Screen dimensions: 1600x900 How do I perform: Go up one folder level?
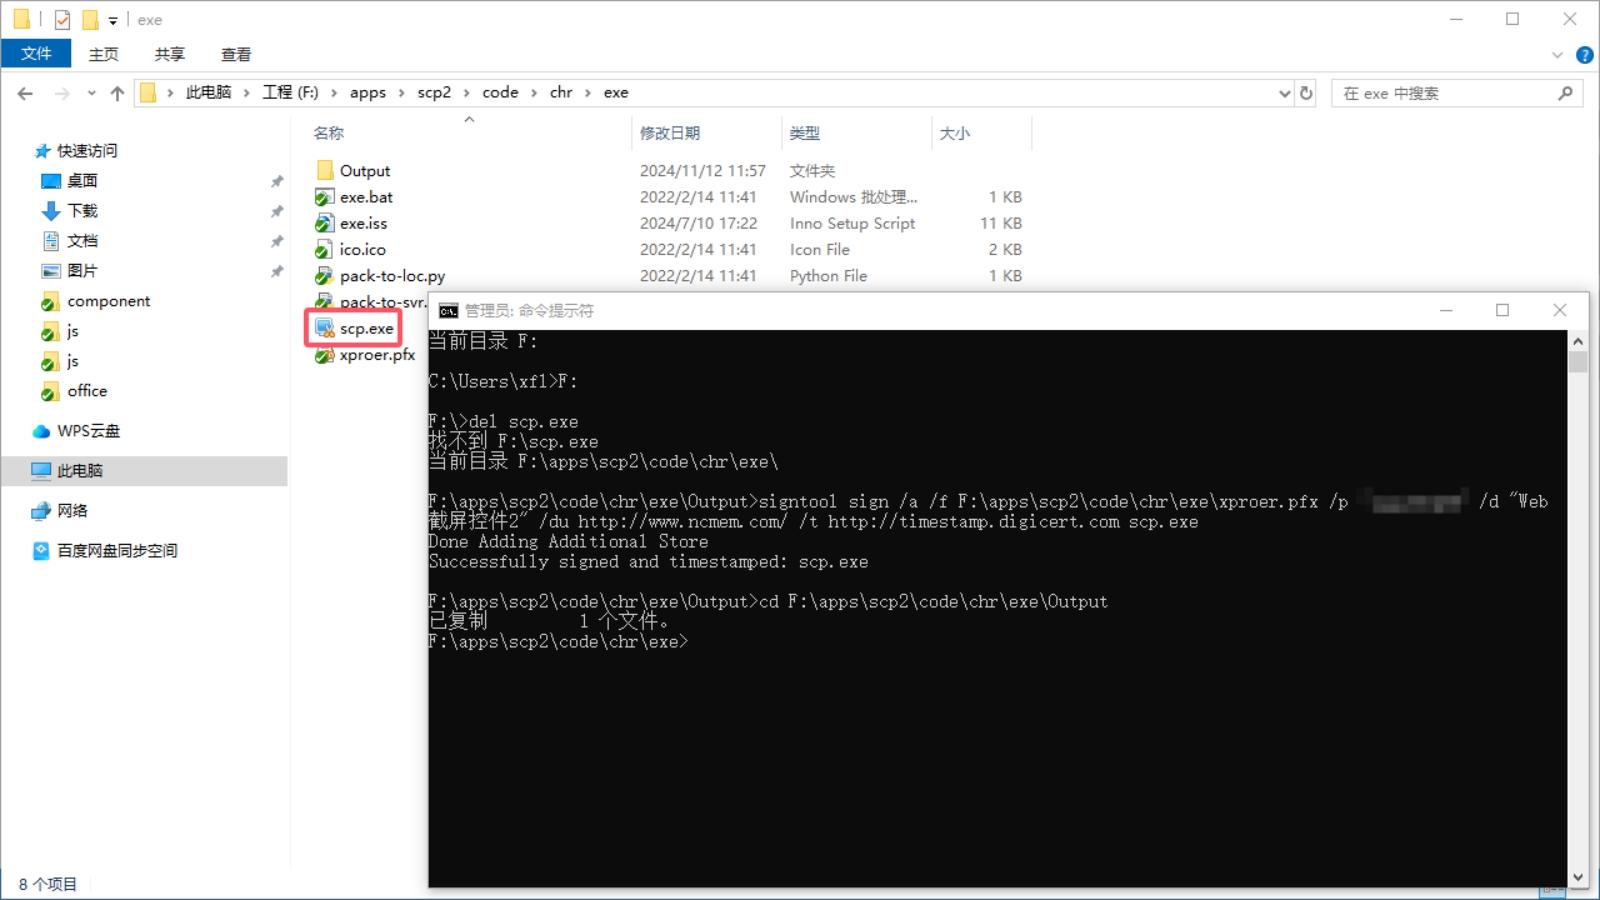click(117, 93)
